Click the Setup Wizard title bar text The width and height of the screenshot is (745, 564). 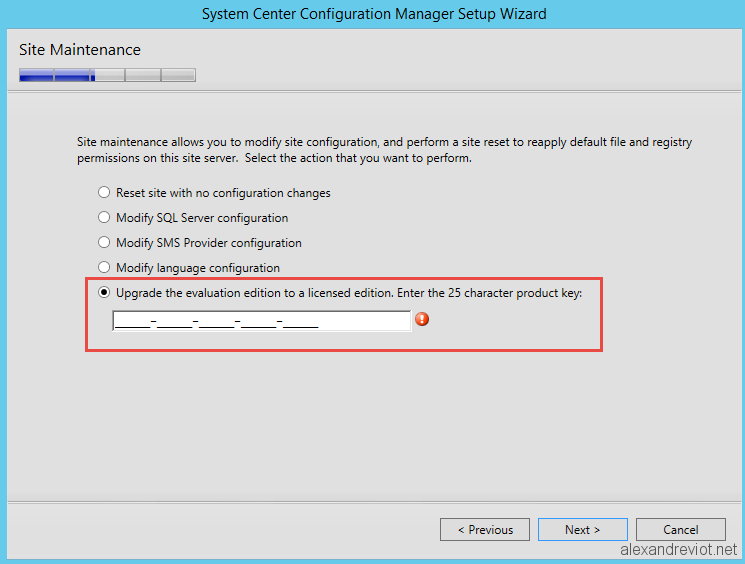374,14
